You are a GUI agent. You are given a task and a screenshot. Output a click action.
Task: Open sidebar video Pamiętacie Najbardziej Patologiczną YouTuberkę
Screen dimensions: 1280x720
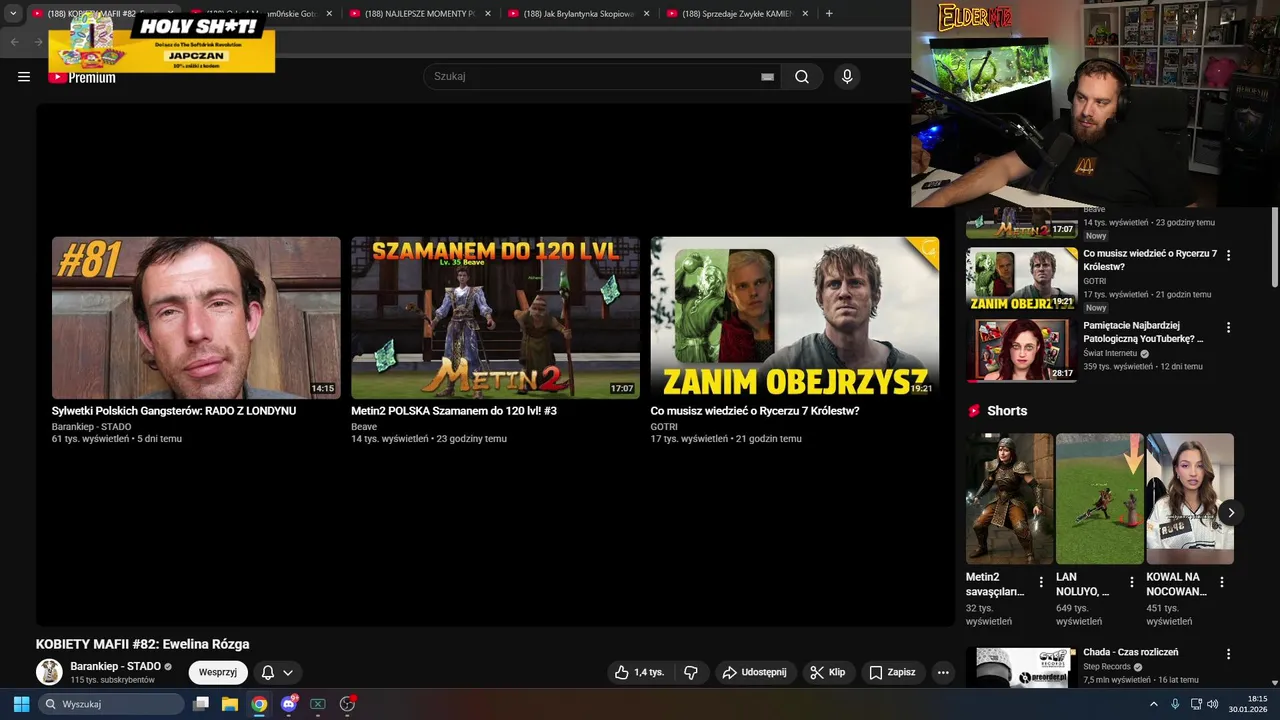click(x=1143, y=332)
